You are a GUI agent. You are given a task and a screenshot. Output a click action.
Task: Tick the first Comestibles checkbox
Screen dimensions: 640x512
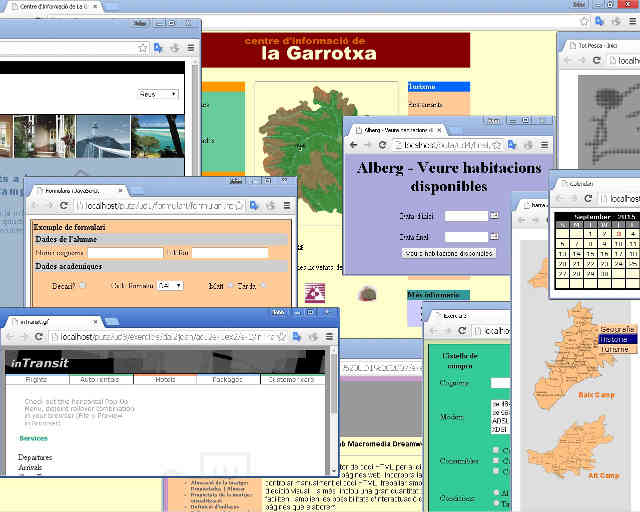[x=496, y=451]
